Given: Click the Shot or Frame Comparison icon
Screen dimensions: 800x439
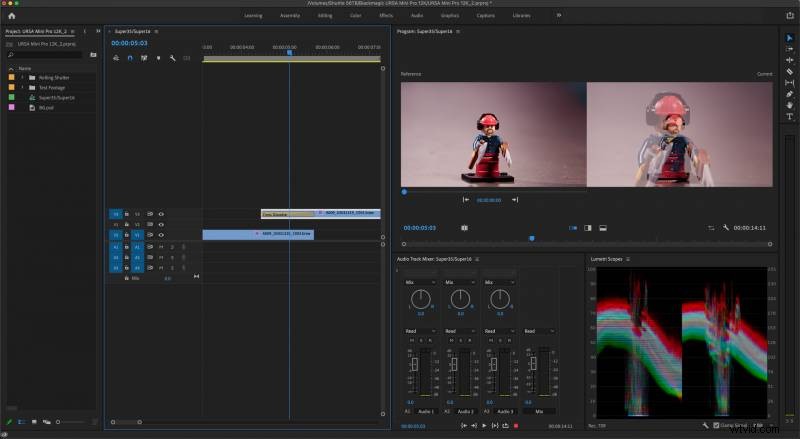Looking at the screenshot, I should [x=464, y=228].
